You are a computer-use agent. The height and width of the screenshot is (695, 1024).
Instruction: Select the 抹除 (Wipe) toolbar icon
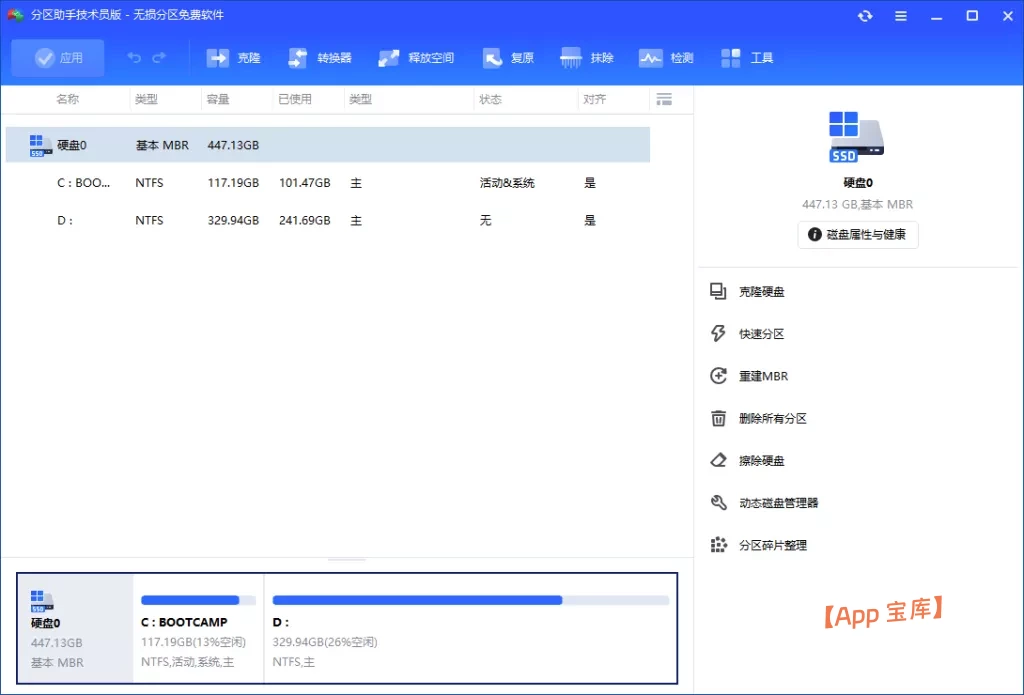[586, 57]
